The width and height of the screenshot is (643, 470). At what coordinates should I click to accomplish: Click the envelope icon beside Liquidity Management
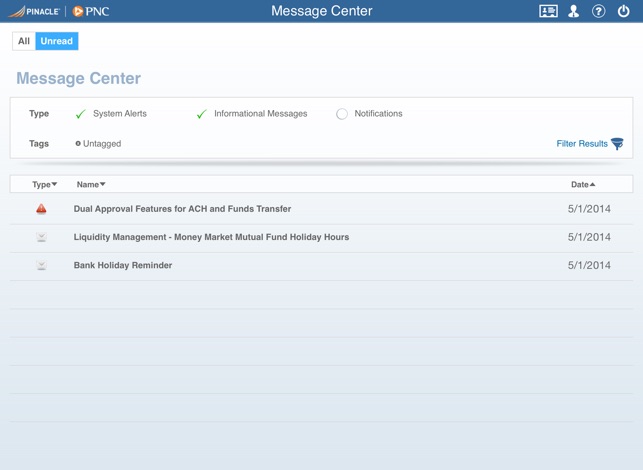pos(41,237)
